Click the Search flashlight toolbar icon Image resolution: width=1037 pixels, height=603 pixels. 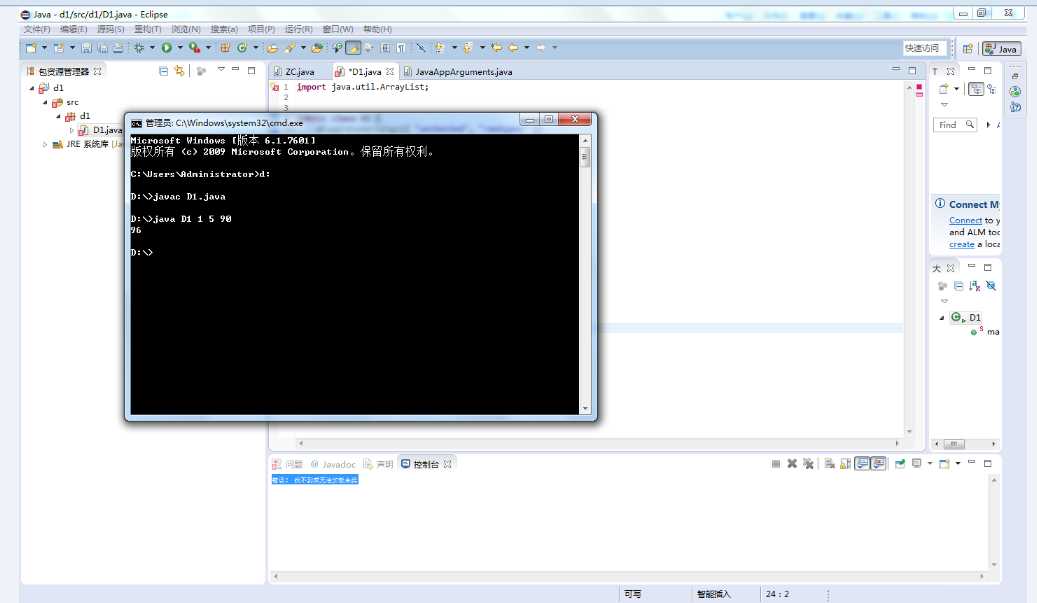pyautogui.click(x=290, y=48)
